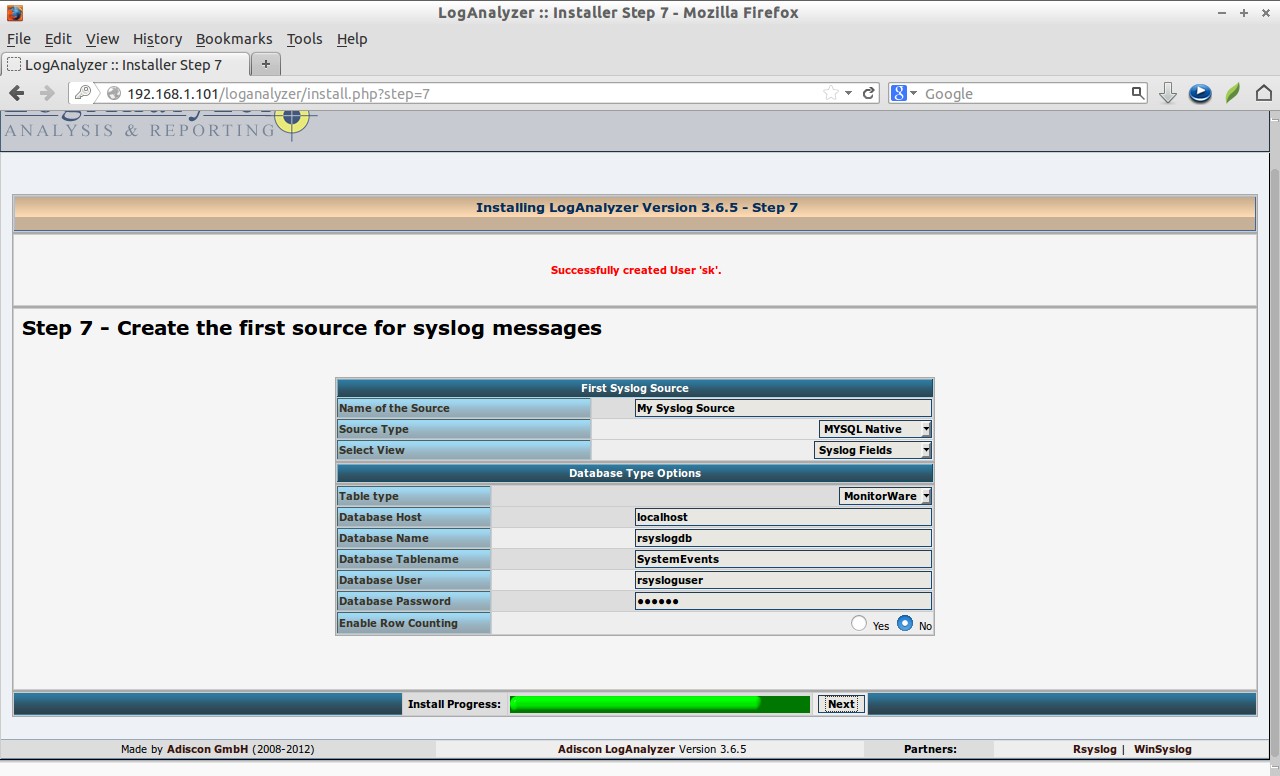Click the 'Enable Row Counting' label
1280x776 pixels.
398,623
